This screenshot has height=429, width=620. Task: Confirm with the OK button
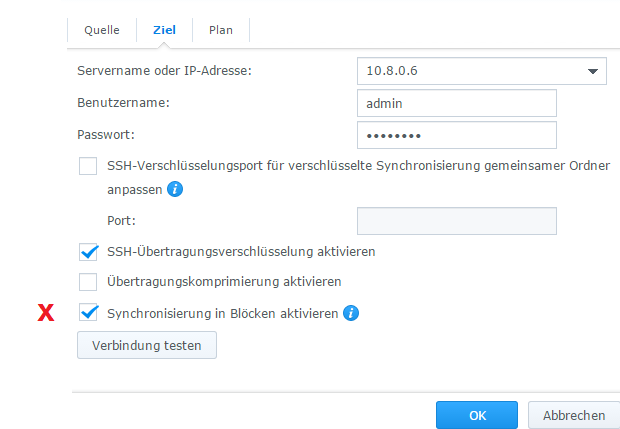(x=477, y=415)
